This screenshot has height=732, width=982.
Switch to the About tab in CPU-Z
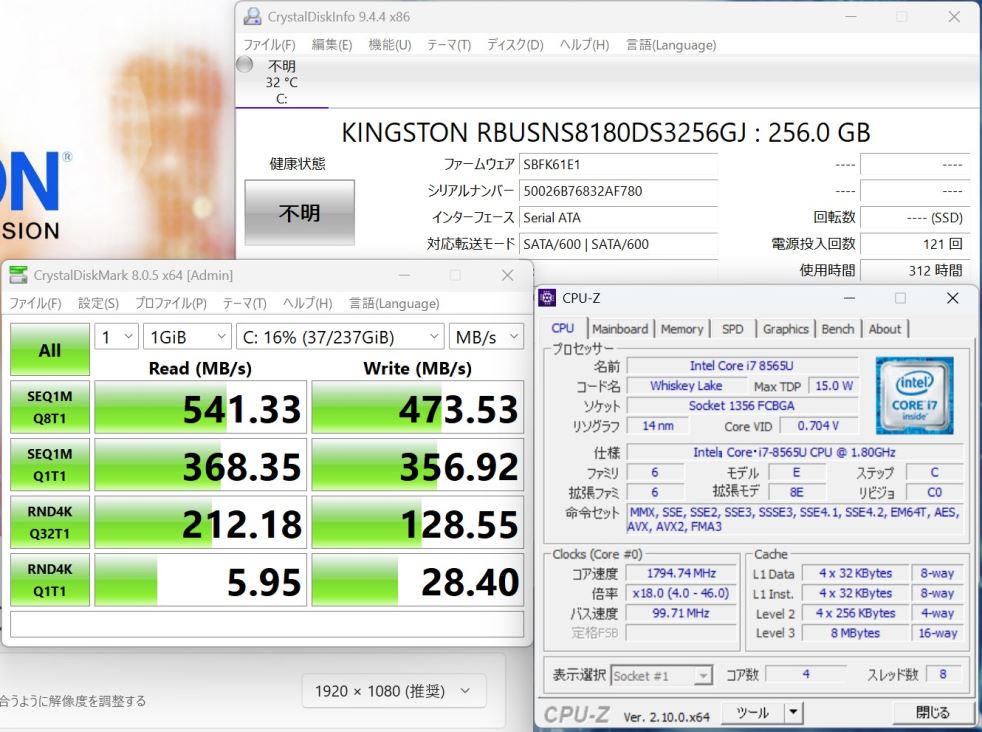point(884,329)
